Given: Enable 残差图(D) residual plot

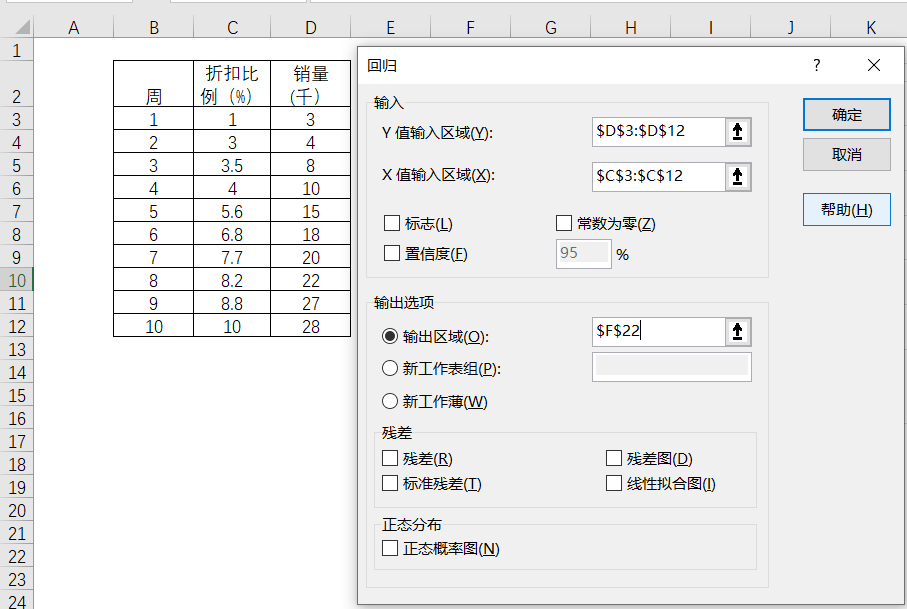Looking at the screenshot, I should pyautogui.click(x=614, y=459).
